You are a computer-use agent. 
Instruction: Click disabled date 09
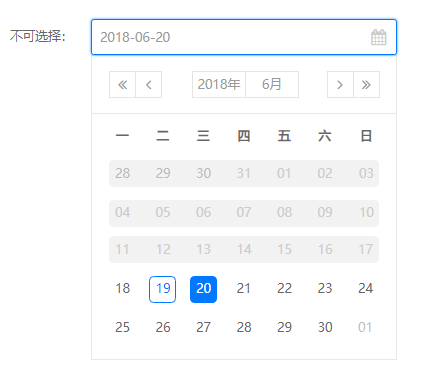(x=325, y=213)
